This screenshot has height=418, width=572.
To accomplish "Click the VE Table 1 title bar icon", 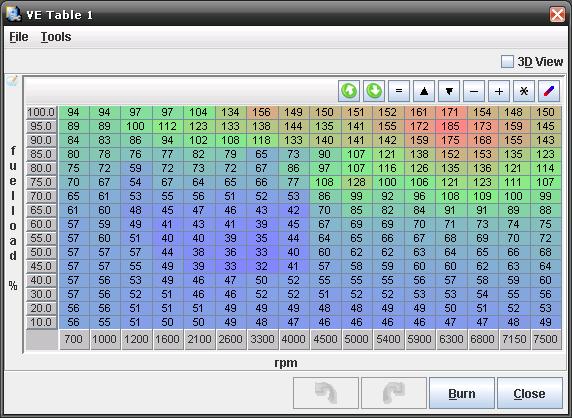I will [13, 14].
